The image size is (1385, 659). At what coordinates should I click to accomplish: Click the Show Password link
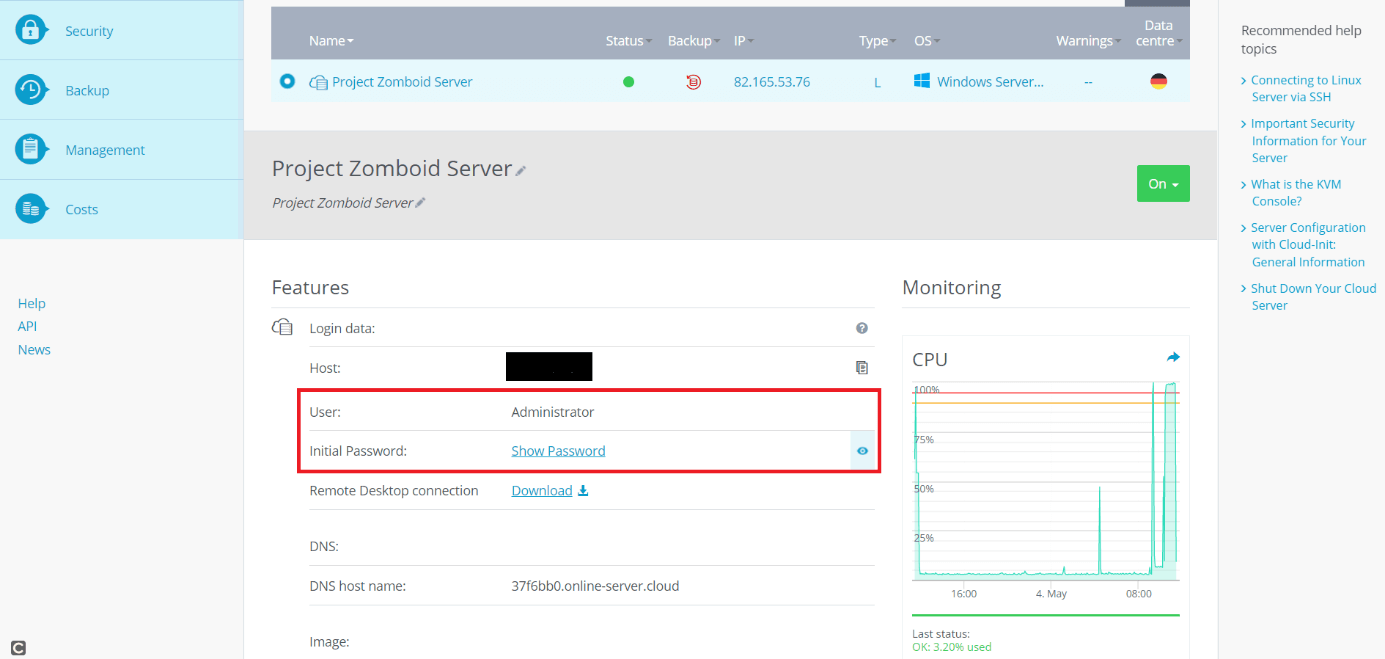coord(558,451)
